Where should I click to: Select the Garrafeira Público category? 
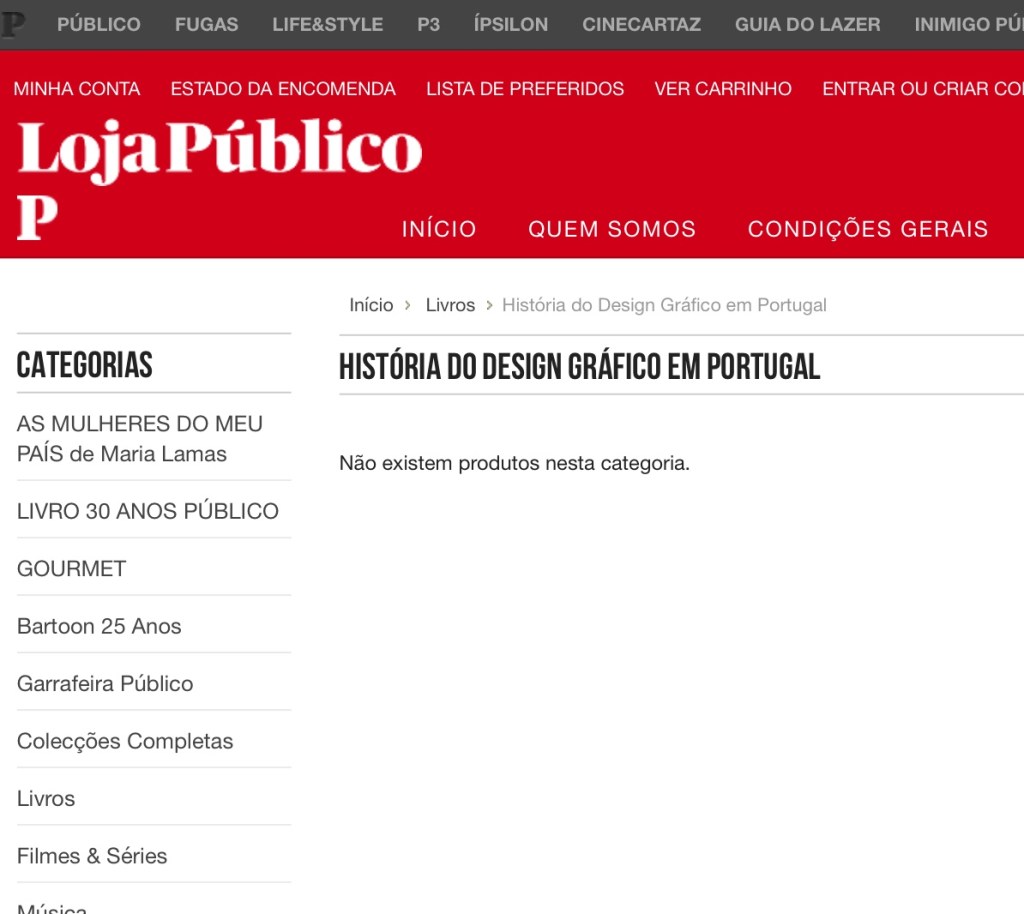tap(105, 684)
